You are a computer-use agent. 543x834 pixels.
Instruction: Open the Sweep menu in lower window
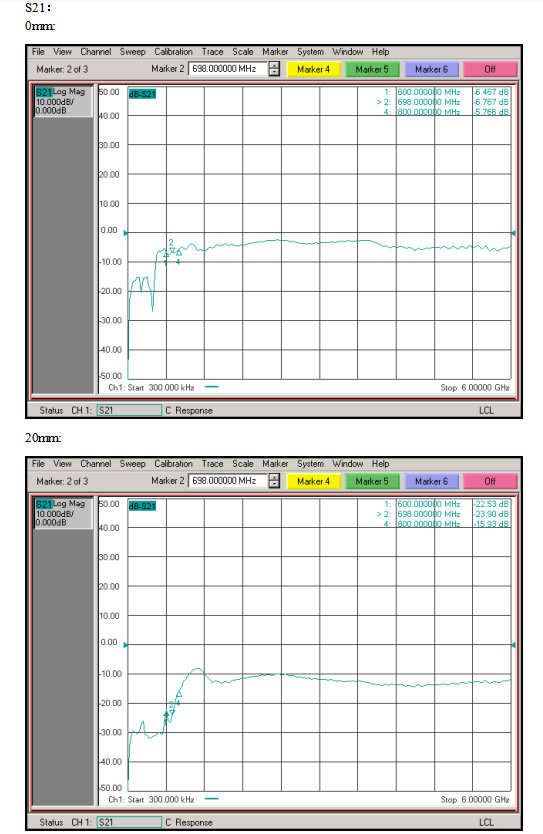click(132, 464)
